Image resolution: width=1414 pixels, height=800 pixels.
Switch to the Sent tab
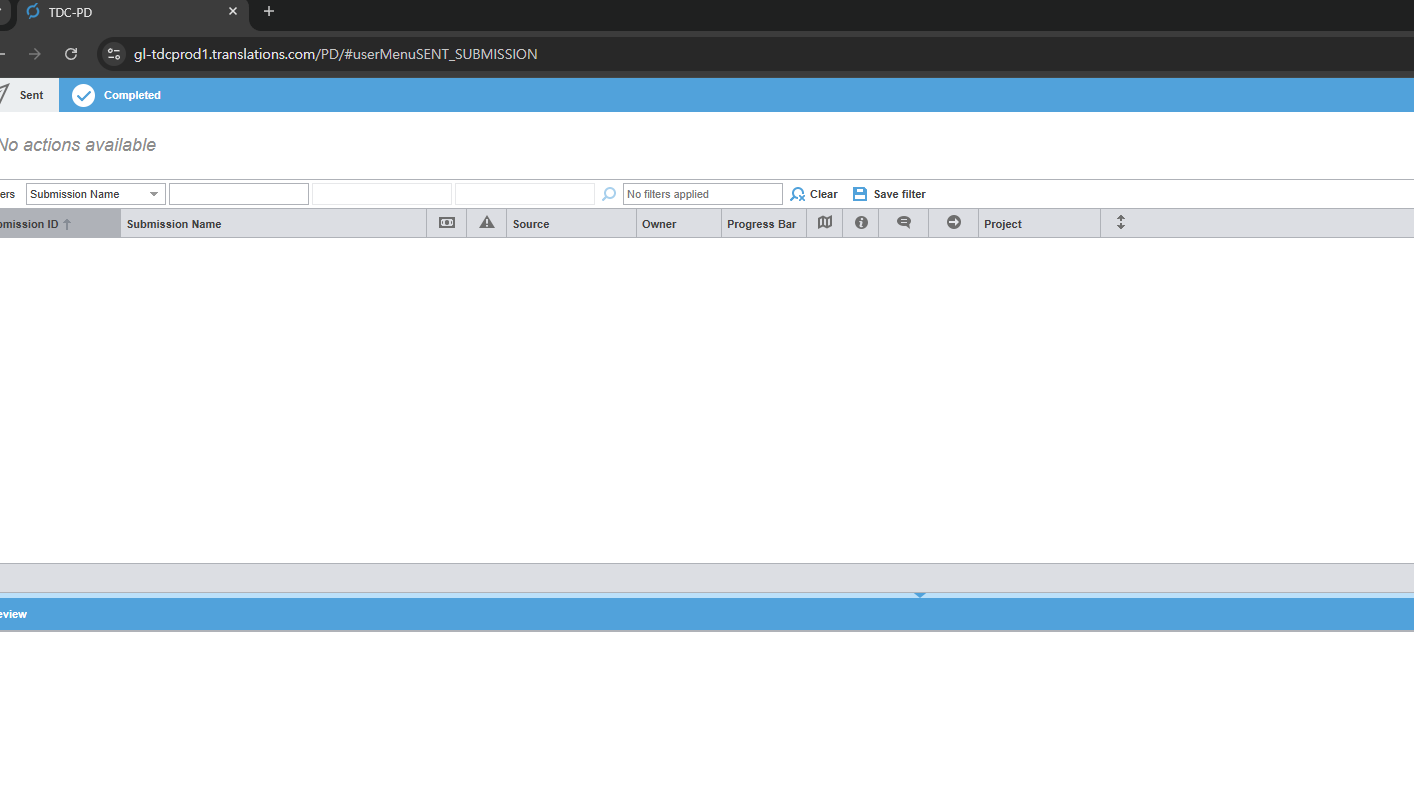(x=30, y=95)
